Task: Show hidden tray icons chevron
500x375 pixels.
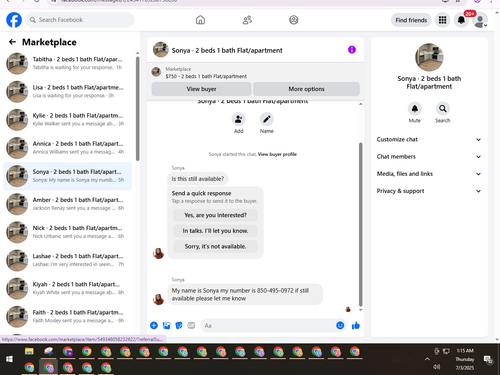Action: [x=427, y=359]
